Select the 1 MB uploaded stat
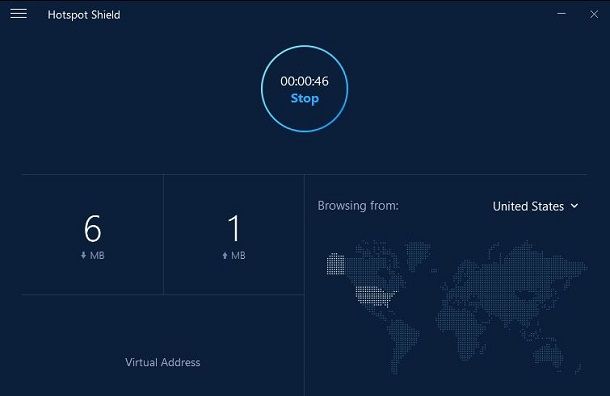The image size is (610, 396). pyautogui.click(x=234, y=236)
